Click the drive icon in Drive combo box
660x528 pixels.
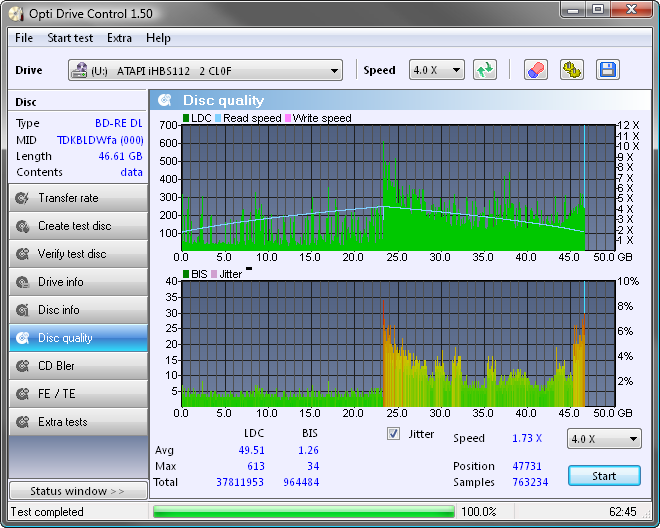click(79, 70)
